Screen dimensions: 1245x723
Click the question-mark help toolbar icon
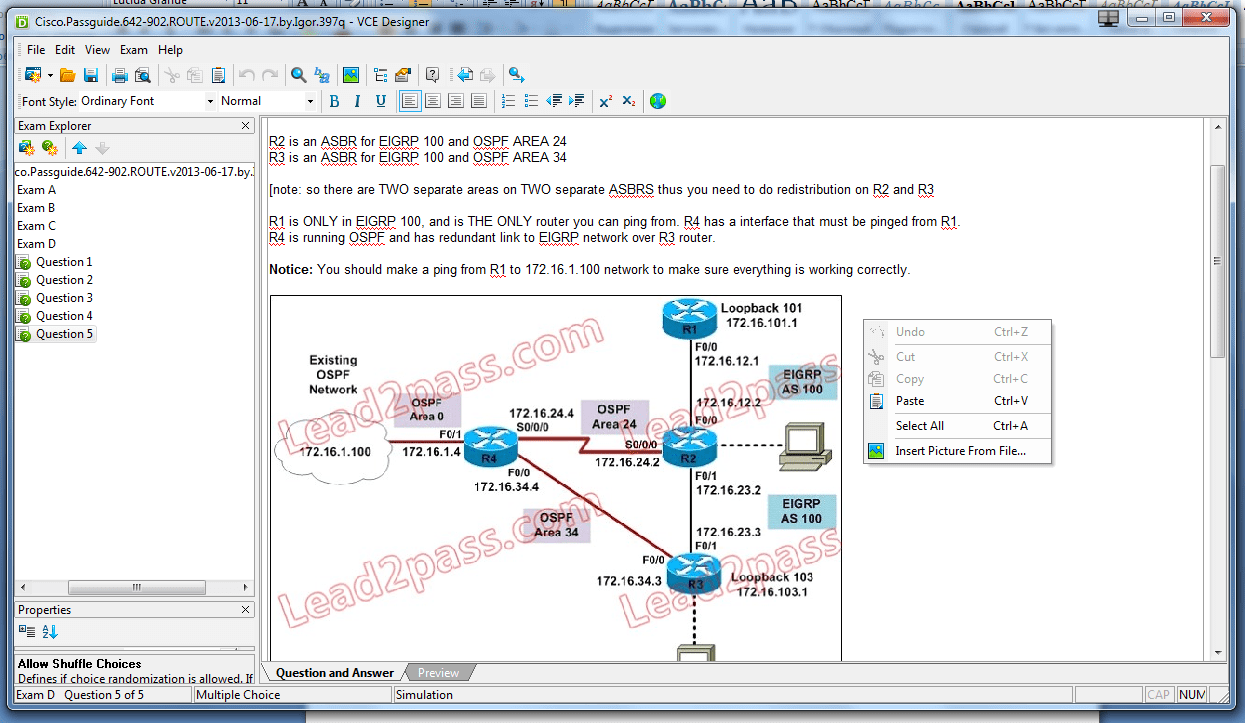click(x=433, y=75)
